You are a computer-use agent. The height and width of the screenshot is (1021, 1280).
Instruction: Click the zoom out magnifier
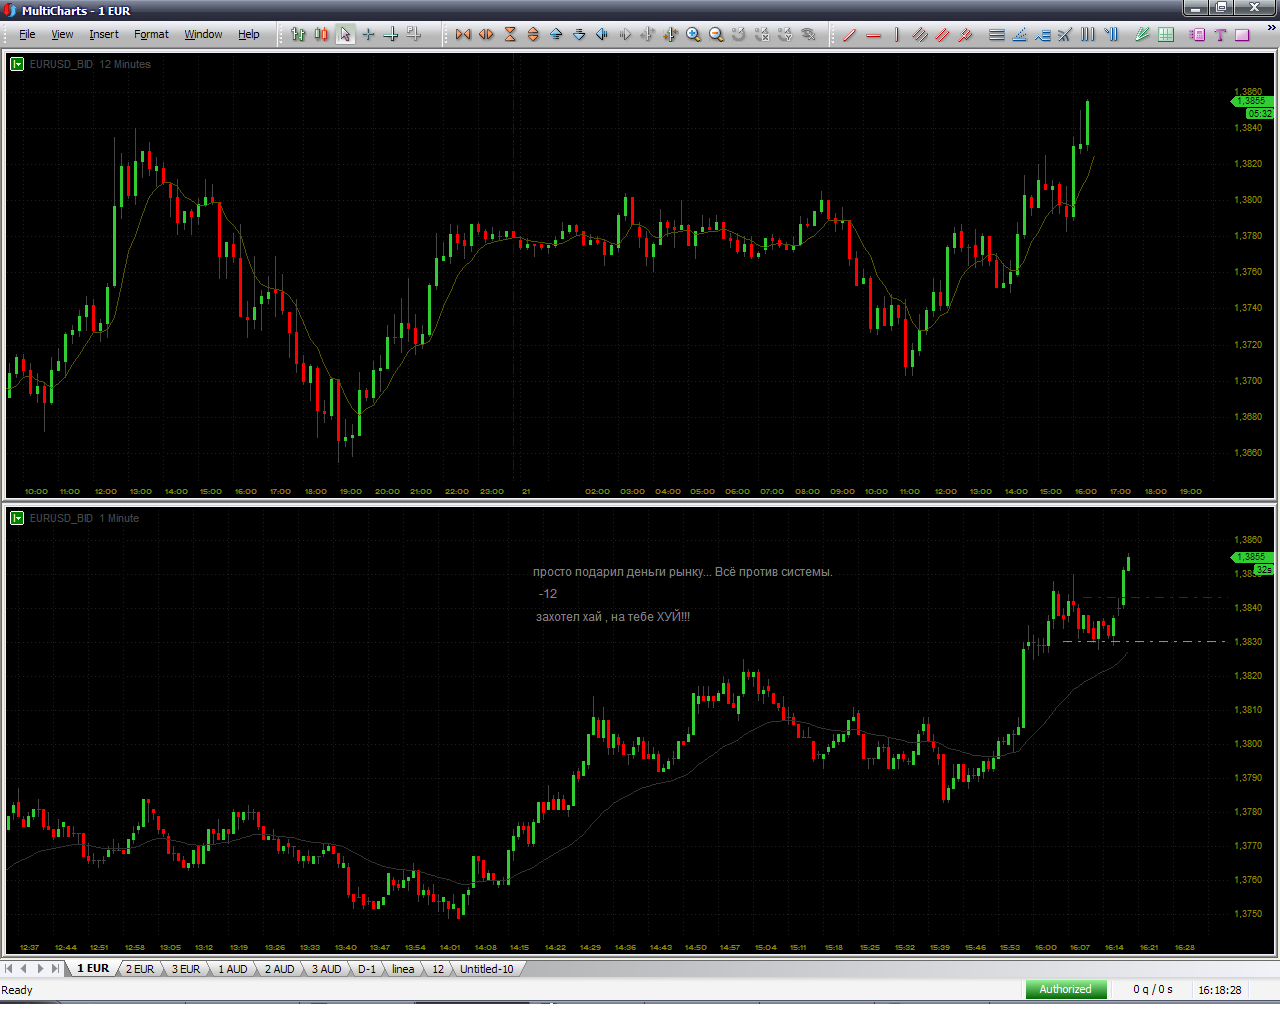point(716,34)
